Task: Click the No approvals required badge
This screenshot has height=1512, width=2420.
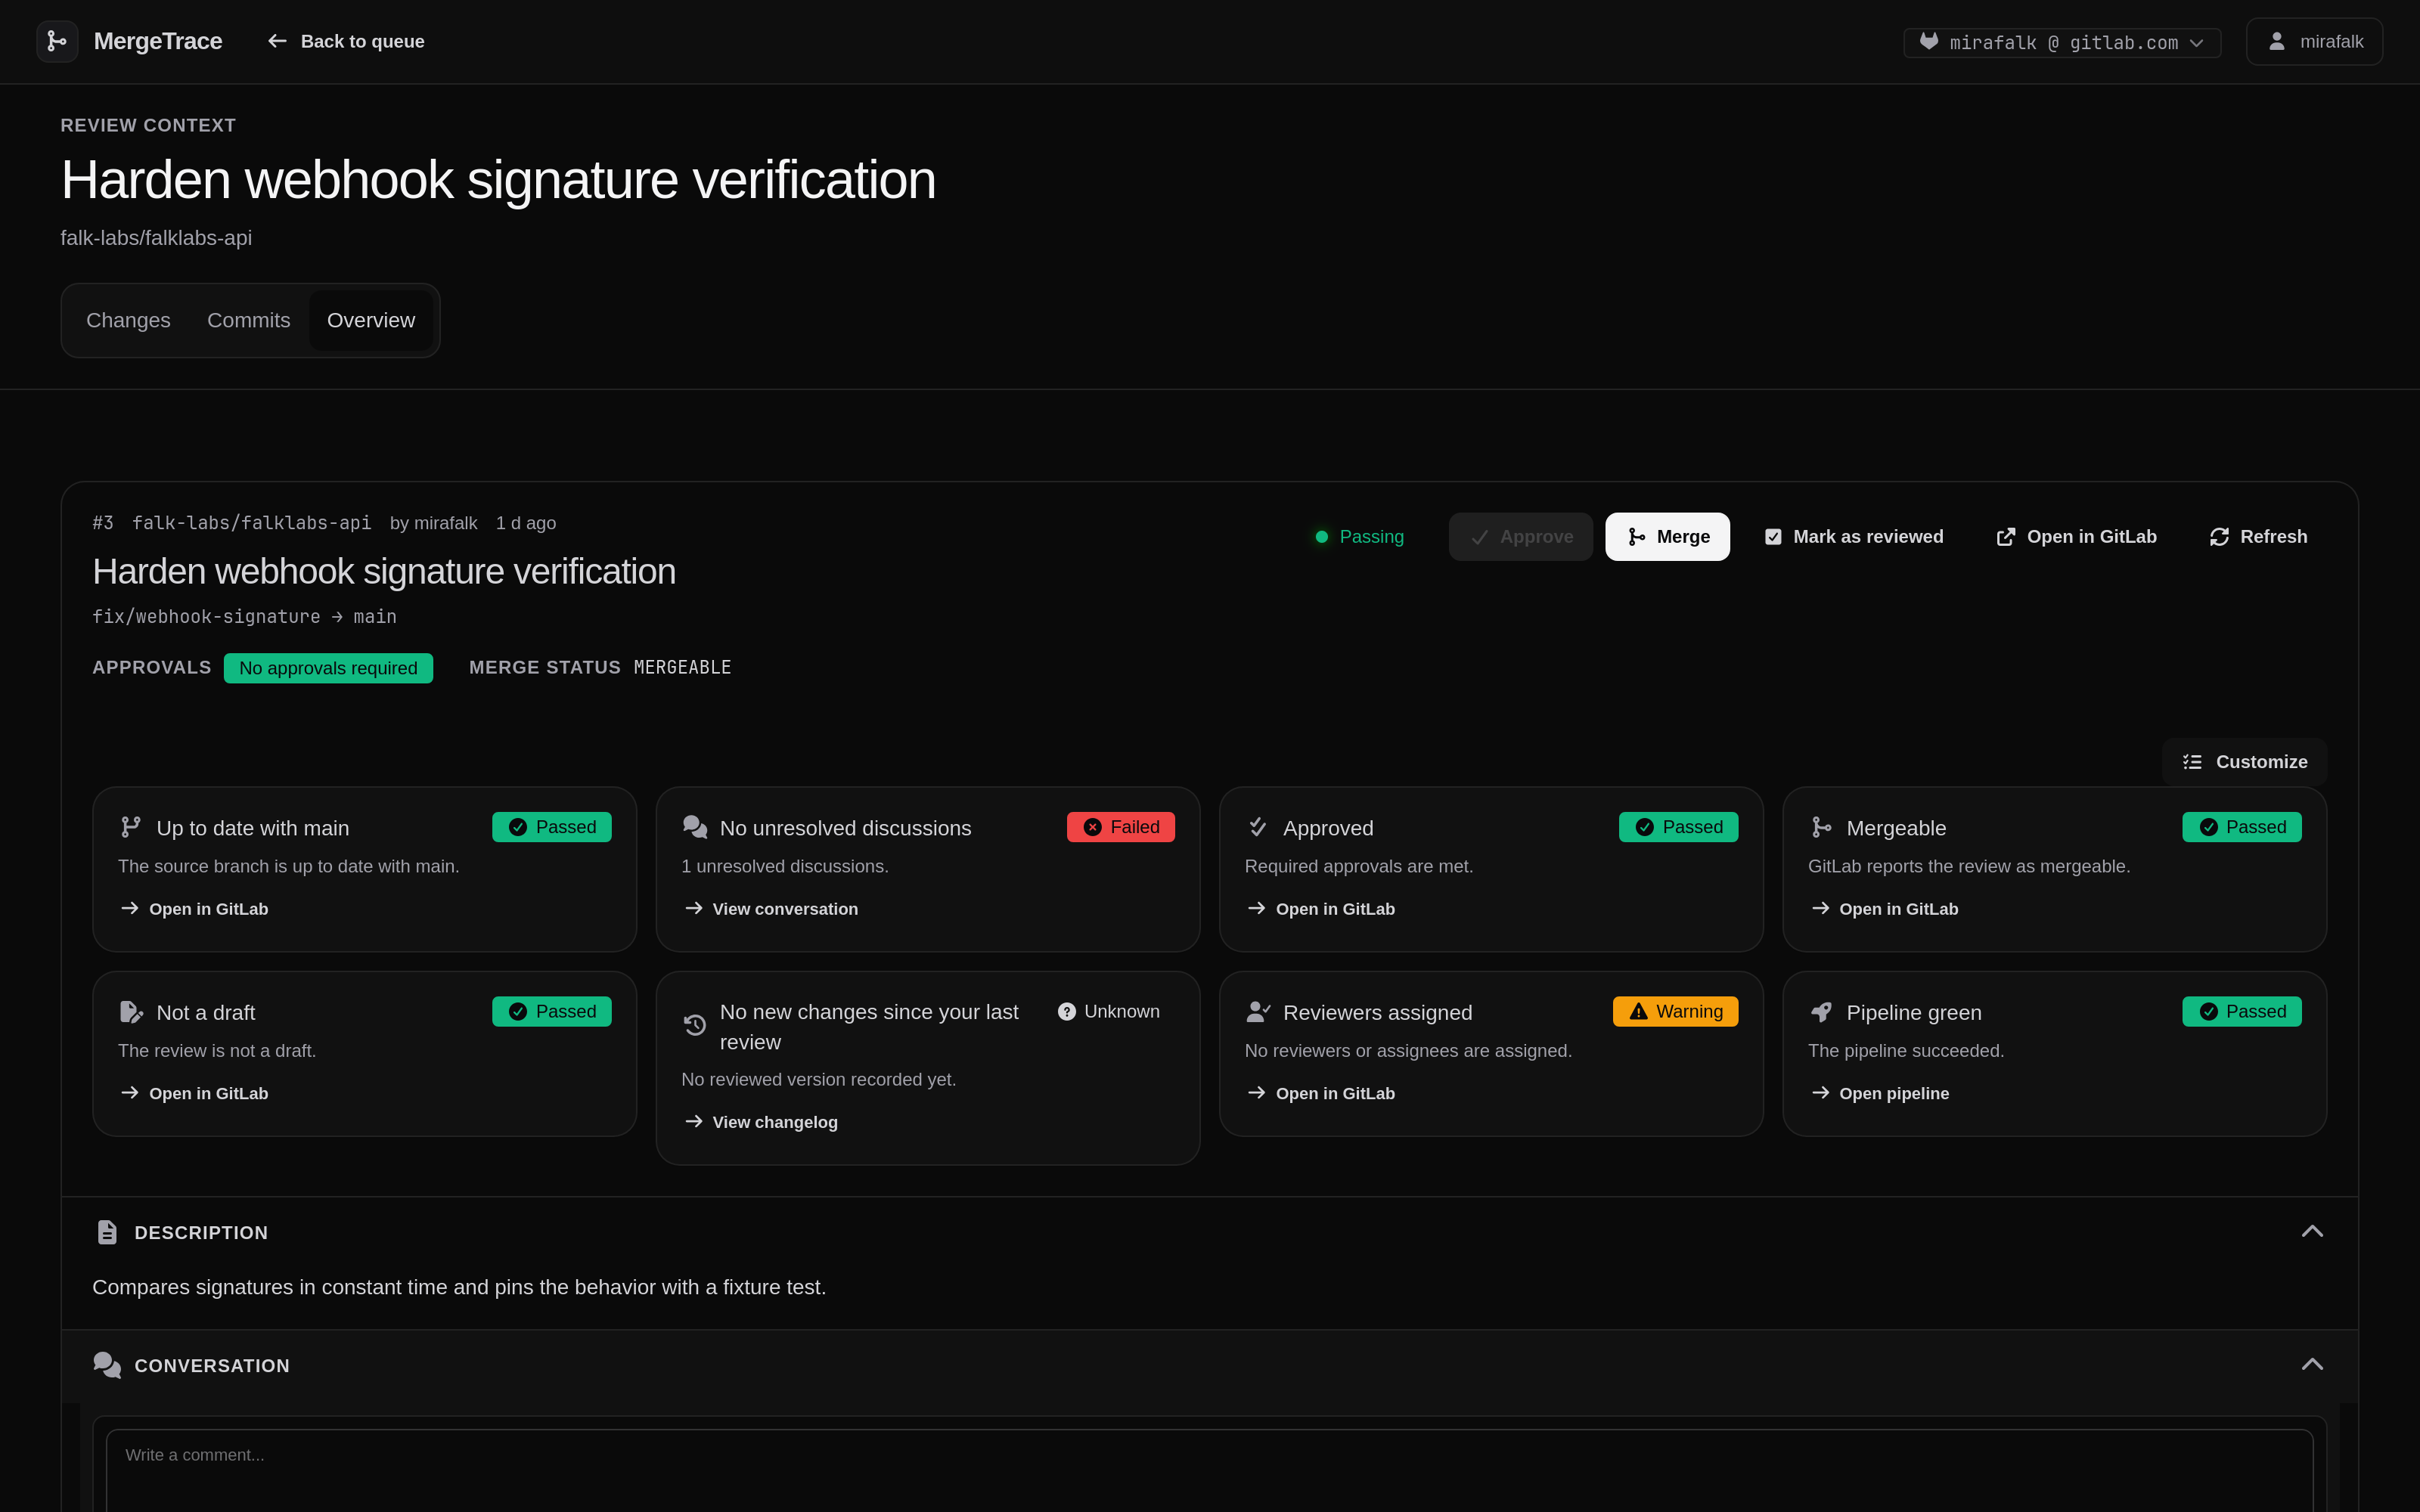Action: pyautogui.click(x=328, y=668)
